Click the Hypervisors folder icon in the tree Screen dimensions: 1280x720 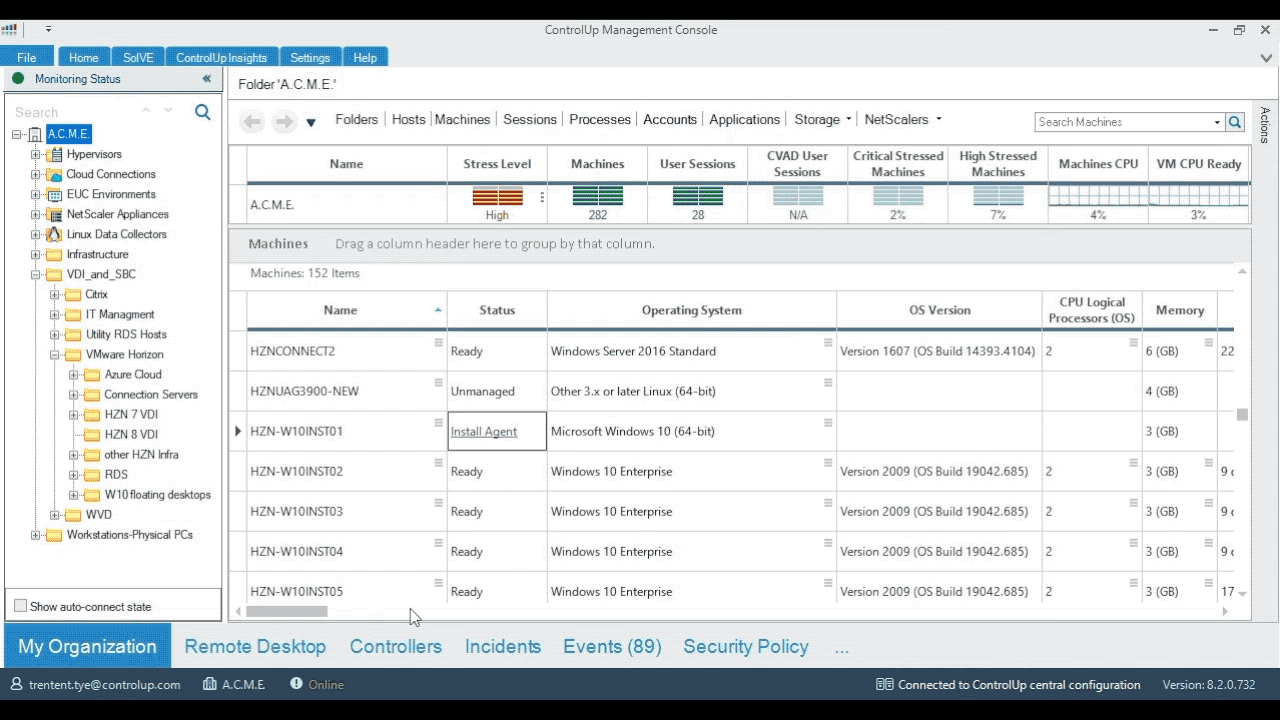click(54, 155)
